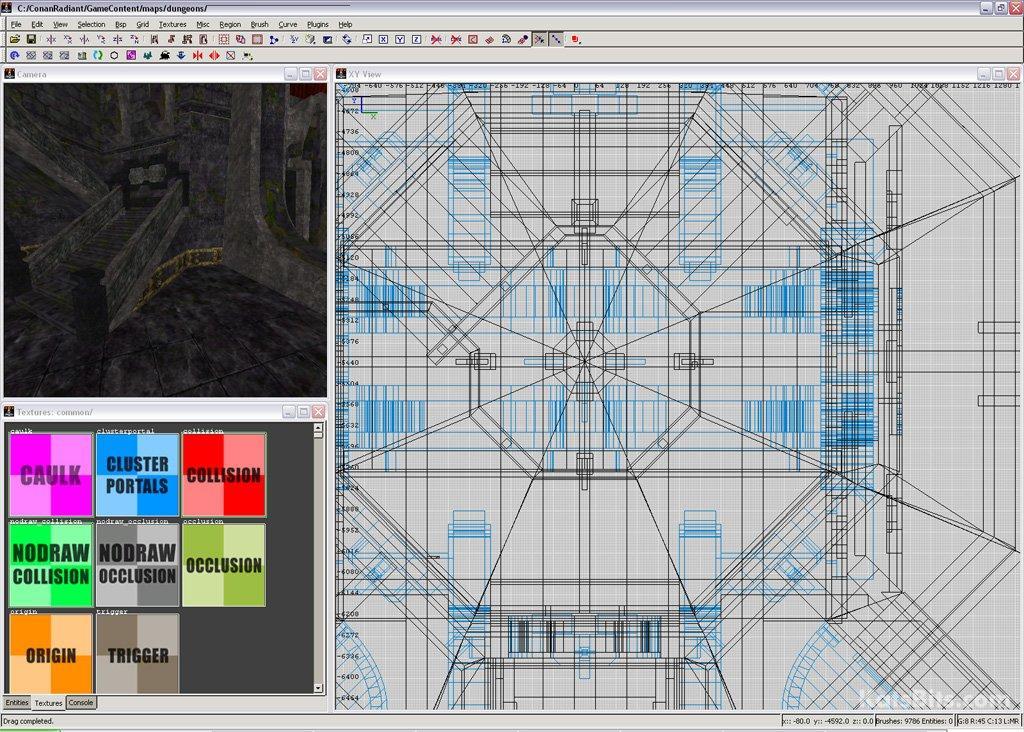
Task: Click the texture panel scroll down arrow
Action: coord(319,688)
